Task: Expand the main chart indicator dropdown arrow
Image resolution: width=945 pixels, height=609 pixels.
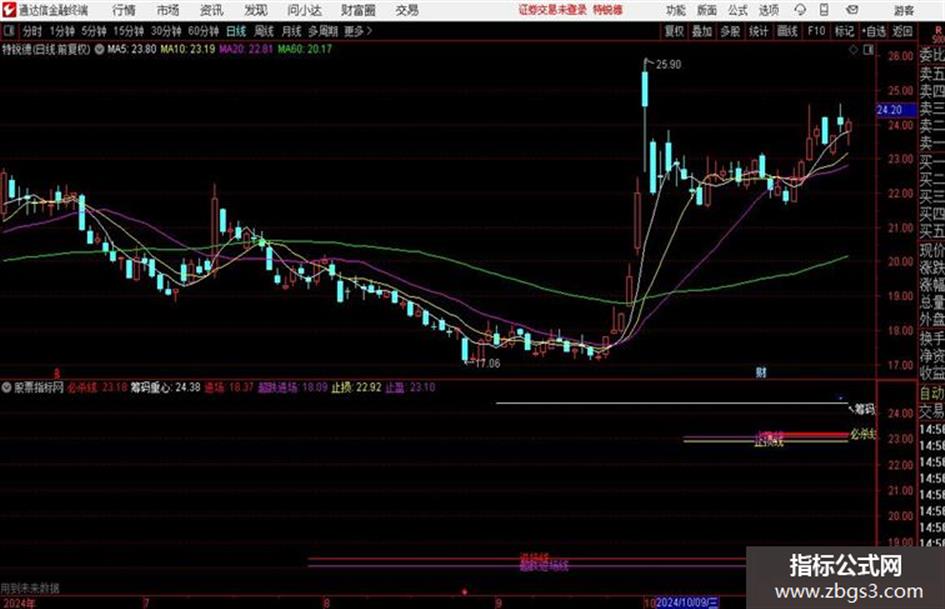Action: click(x=99, y=49)
